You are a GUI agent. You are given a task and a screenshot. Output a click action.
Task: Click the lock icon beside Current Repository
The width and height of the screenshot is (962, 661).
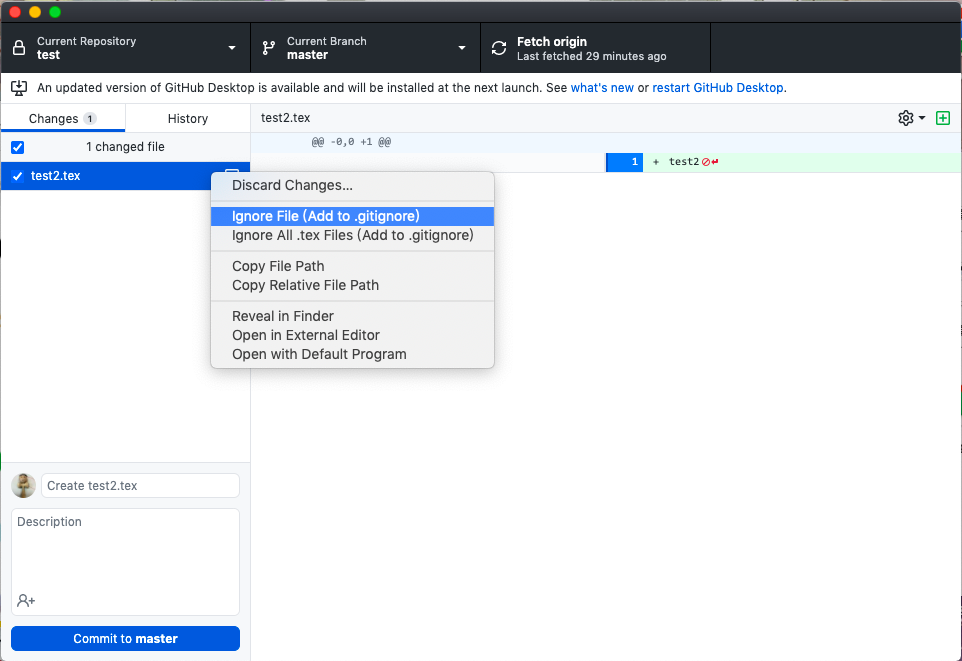click(x=19, y=48)
